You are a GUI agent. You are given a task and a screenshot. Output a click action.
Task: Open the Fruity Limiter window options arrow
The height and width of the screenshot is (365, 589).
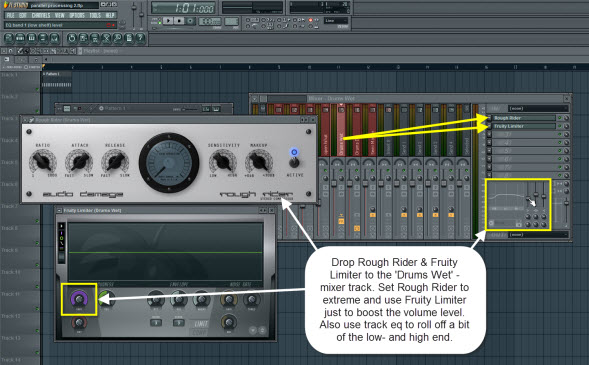59,211
